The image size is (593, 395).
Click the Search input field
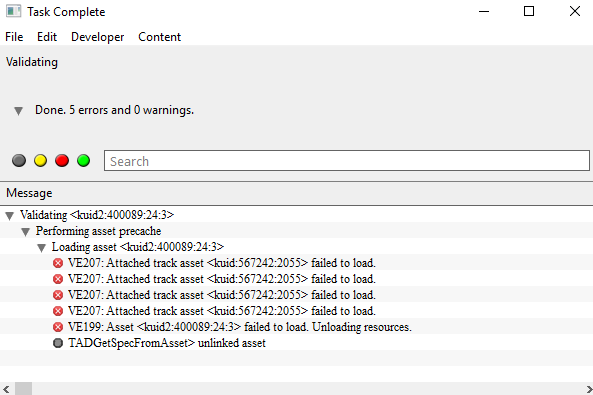point(347,161)
